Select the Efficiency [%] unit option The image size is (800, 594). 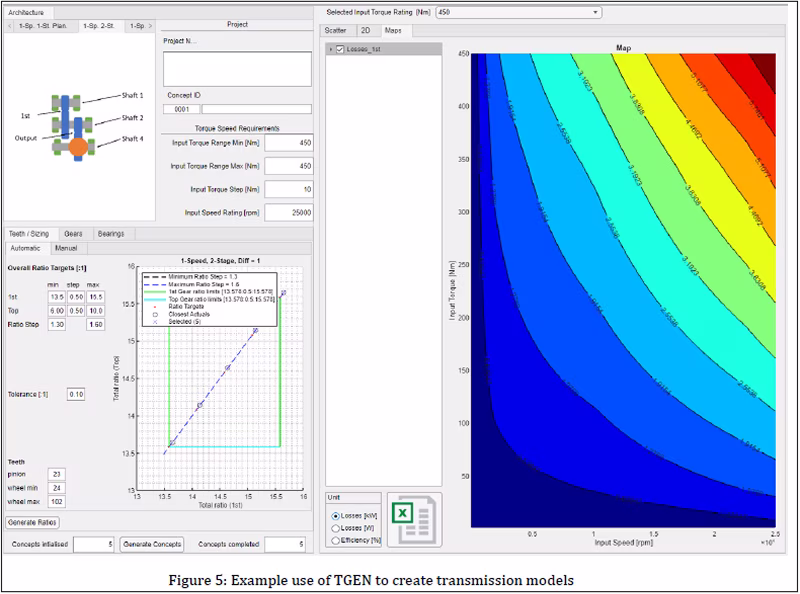tap(334, 540)
